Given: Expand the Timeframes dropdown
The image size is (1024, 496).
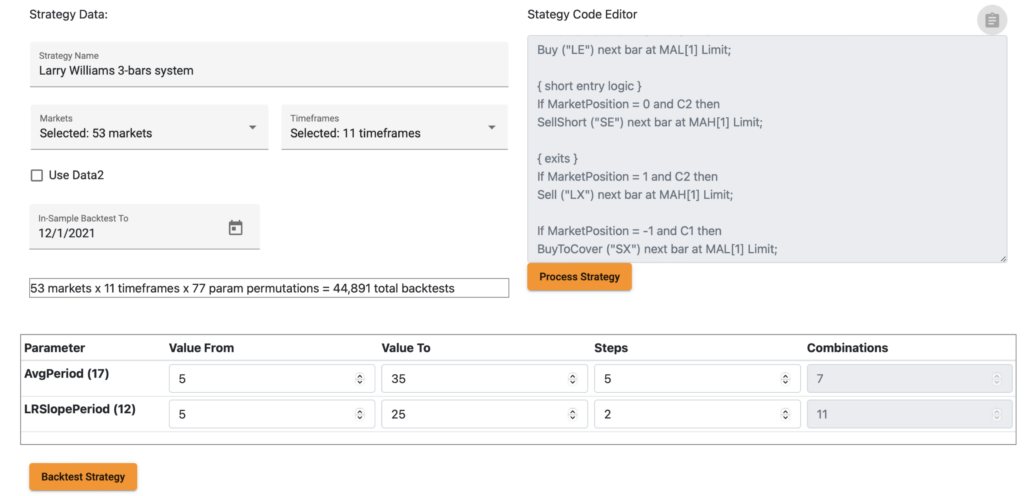Looking at the screenshot, I should point(394,127).
